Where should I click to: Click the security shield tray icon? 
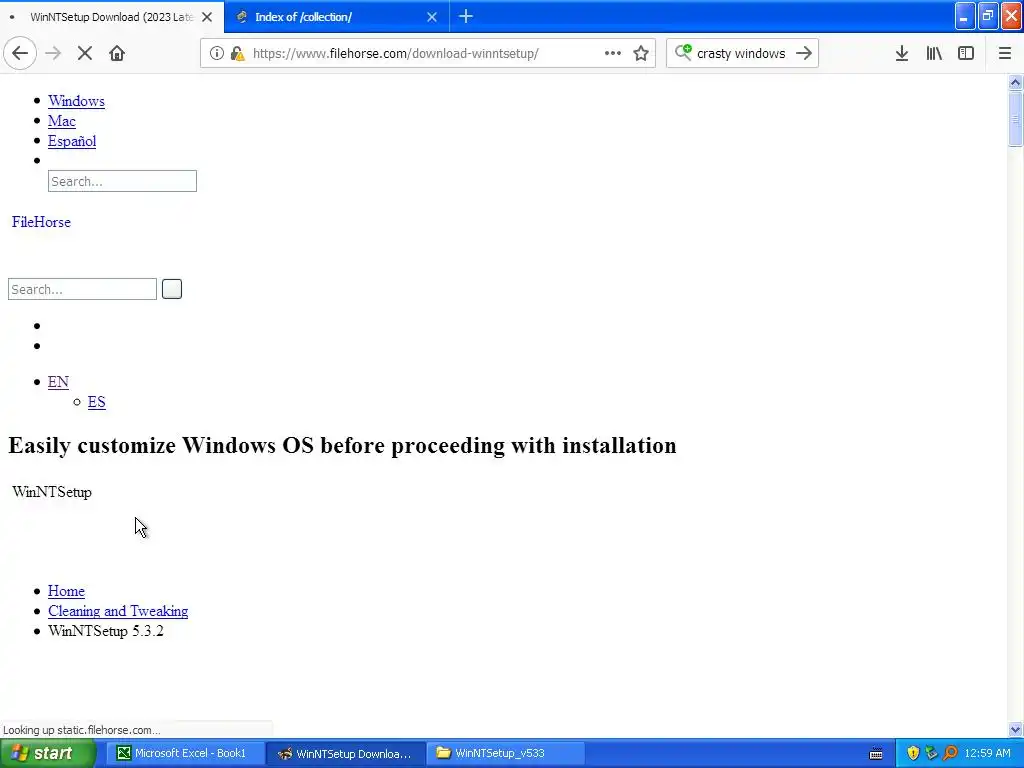coord(913,754)
